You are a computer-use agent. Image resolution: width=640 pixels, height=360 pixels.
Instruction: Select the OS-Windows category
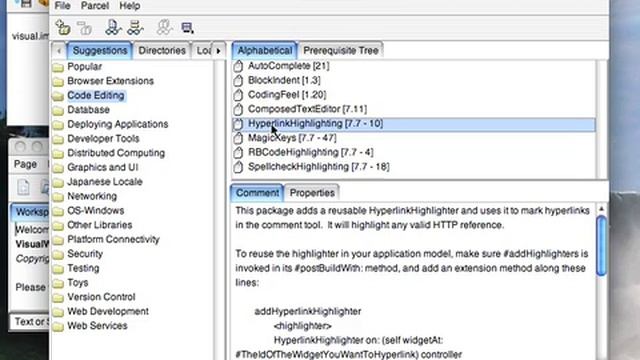(96, 211)
